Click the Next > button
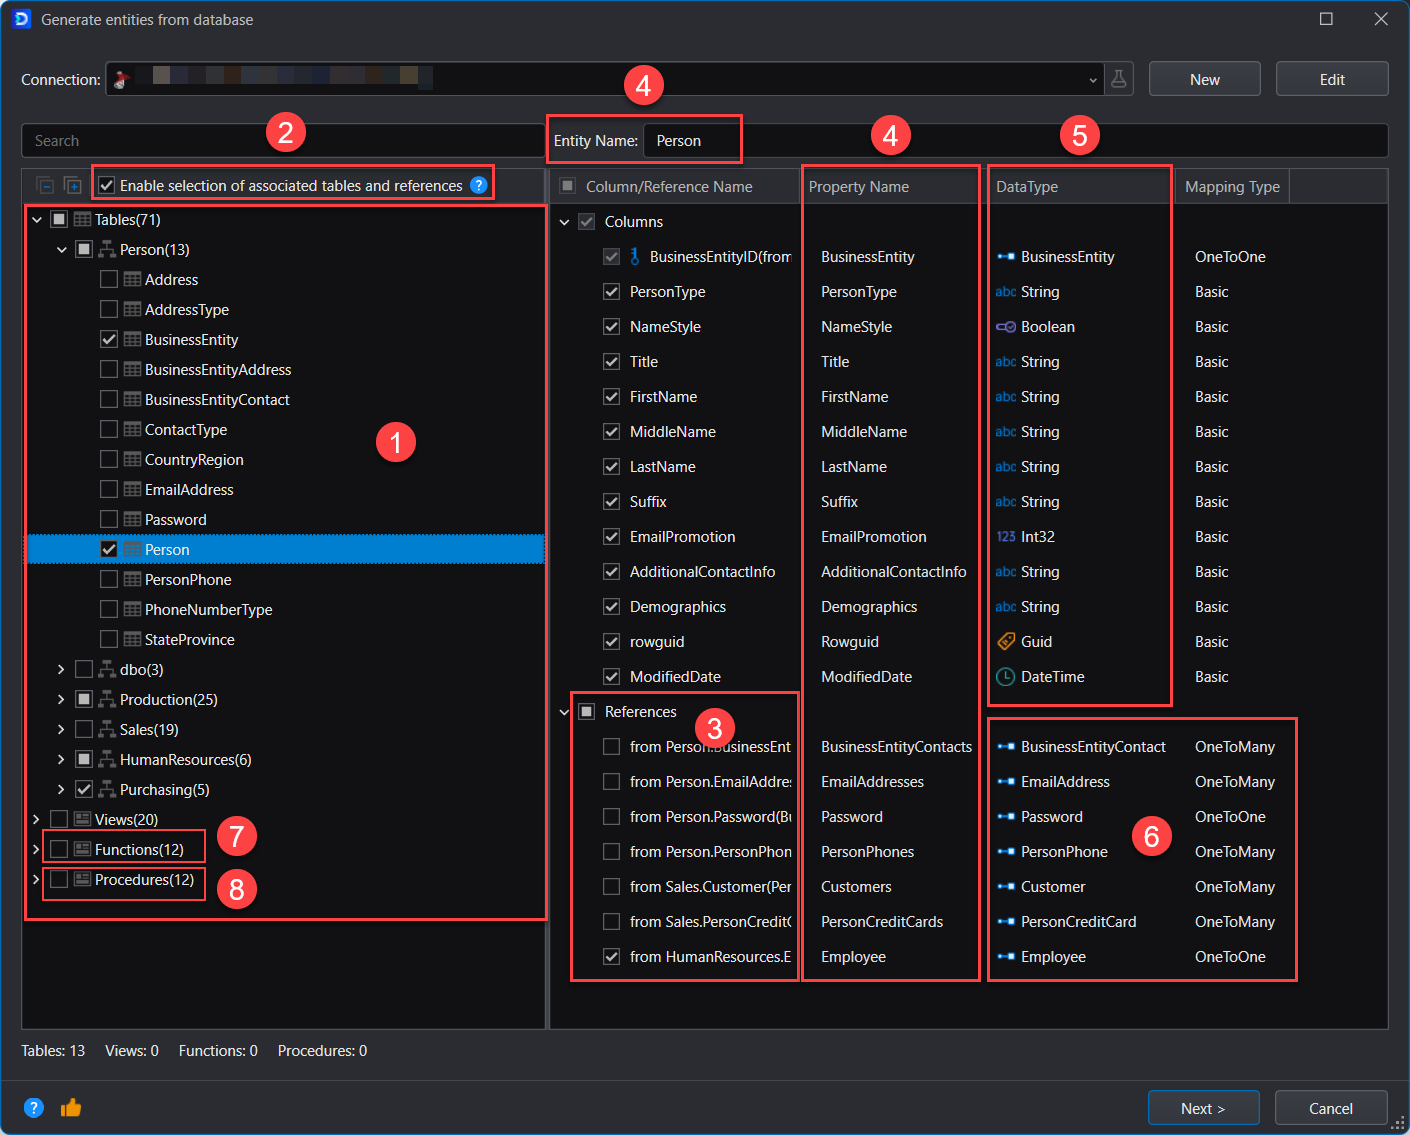This screenshot has height=1135, width=1410. click(1203, 1108)
